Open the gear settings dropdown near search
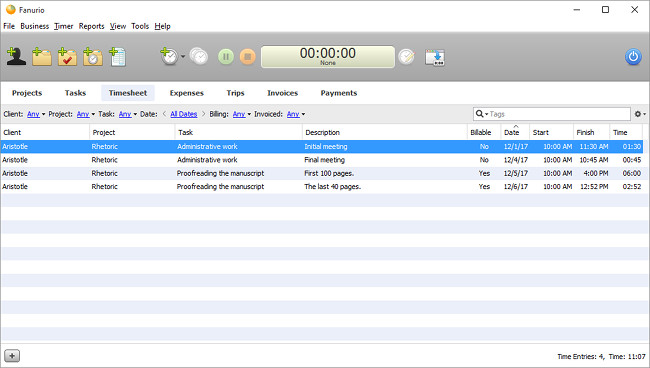Viewport: 650px width, 368px height. pyautogui.click(x=640, y=114)
